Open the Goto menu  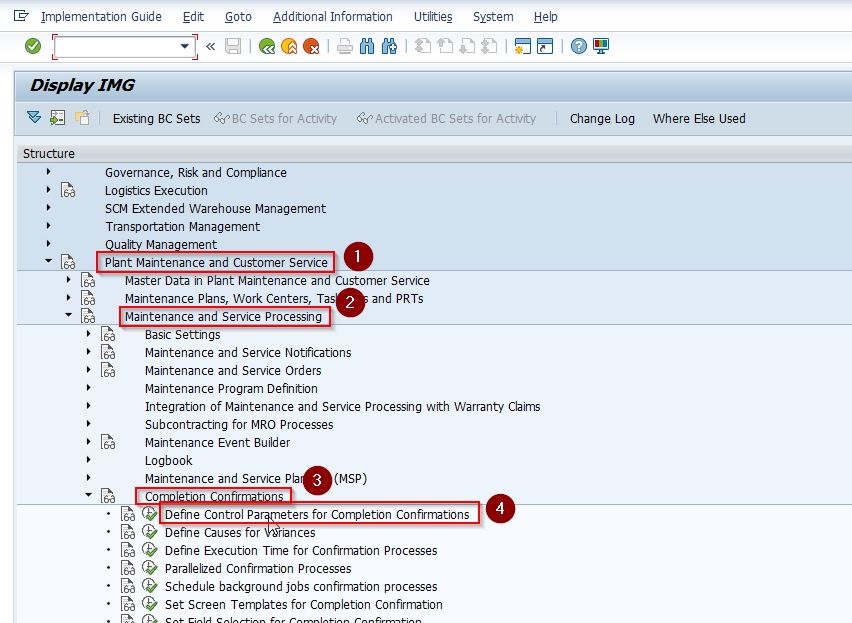click(238, 17)
